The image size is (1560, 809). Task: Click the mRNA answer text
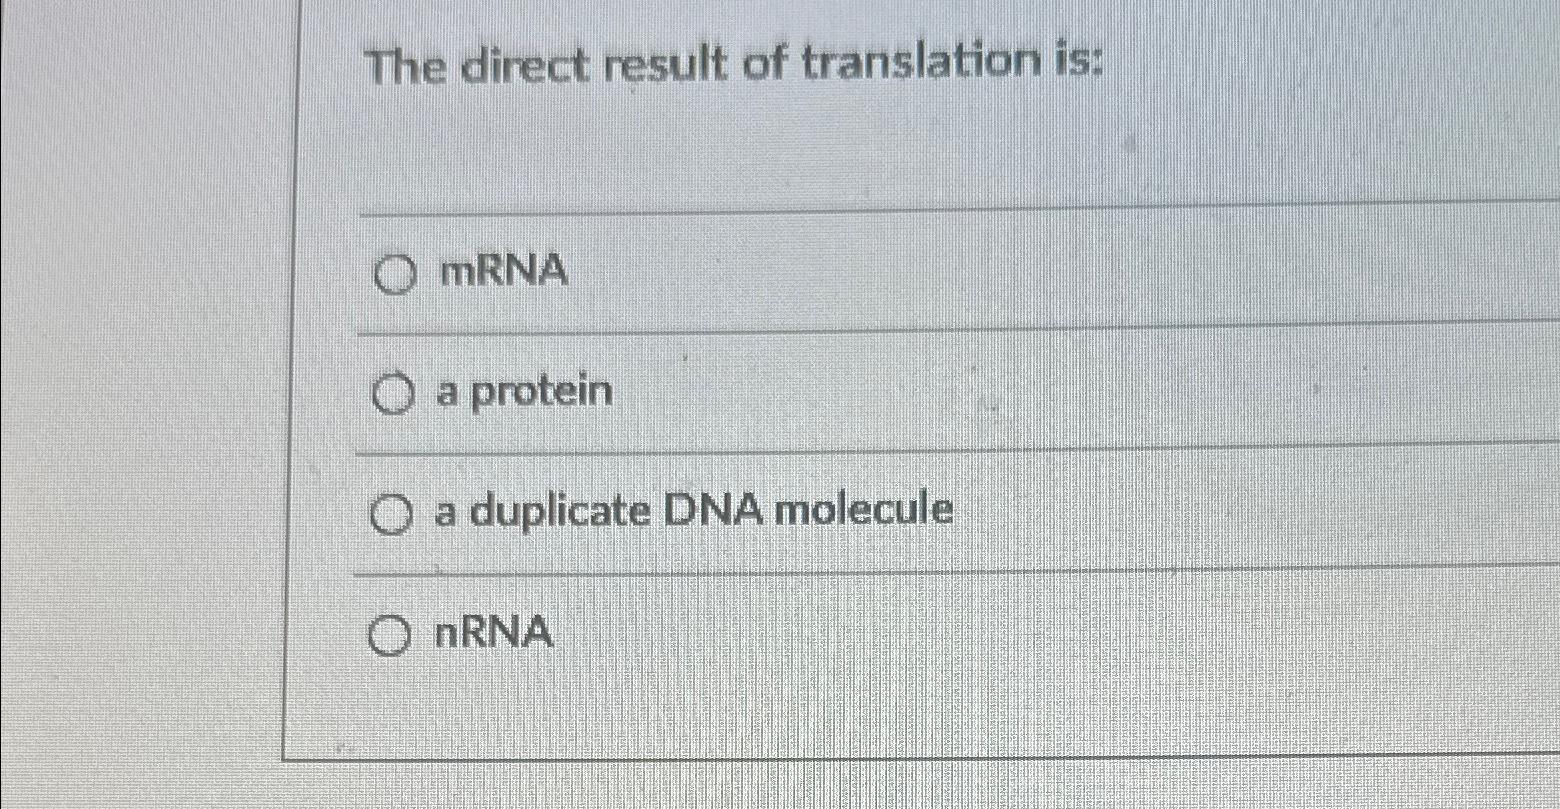[500, 272]
